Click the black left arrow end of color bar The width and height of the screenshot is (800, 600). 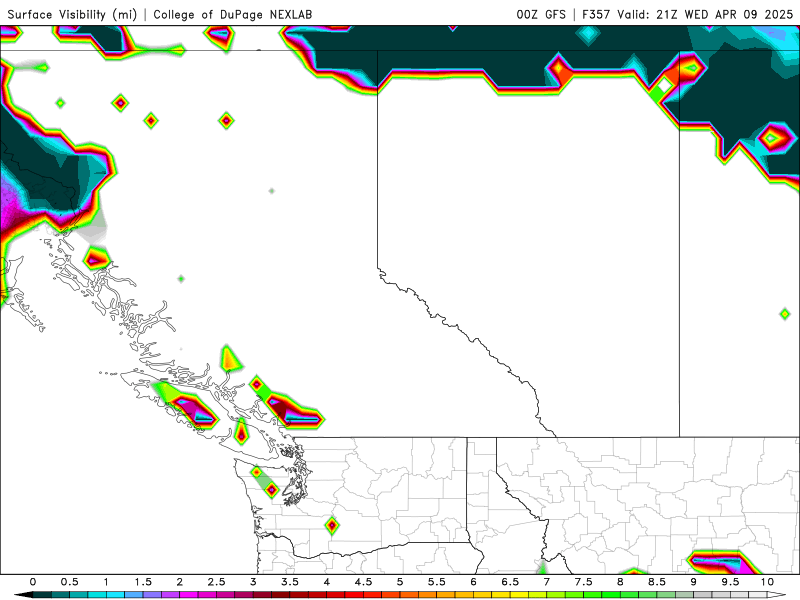point(23,595)
